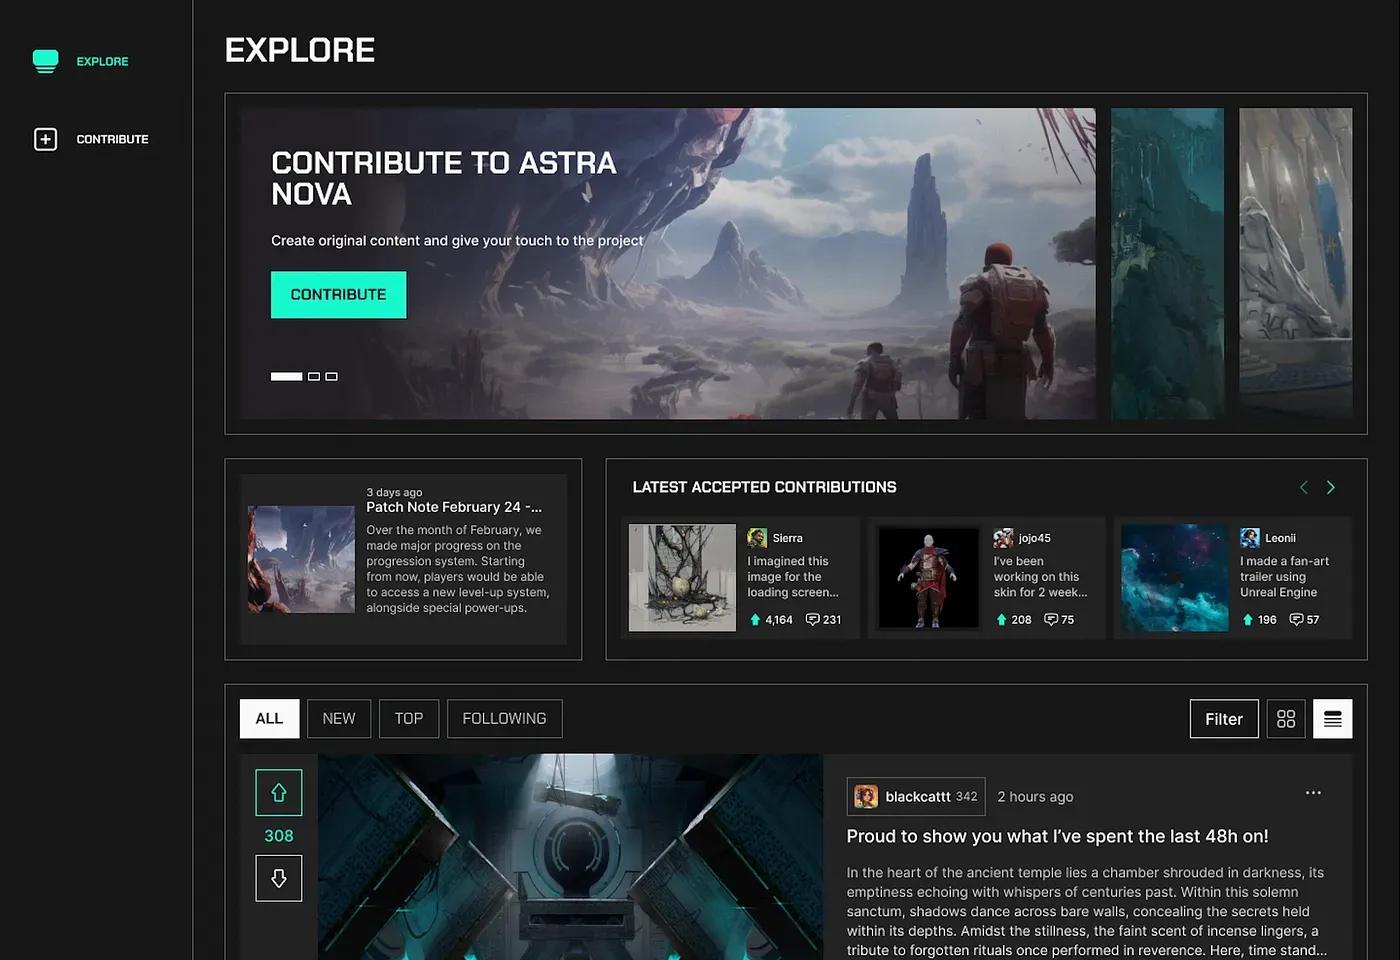Click the CONTRIBUTE button on the banner
This screenshot has width=1400, height=960.
338,294
